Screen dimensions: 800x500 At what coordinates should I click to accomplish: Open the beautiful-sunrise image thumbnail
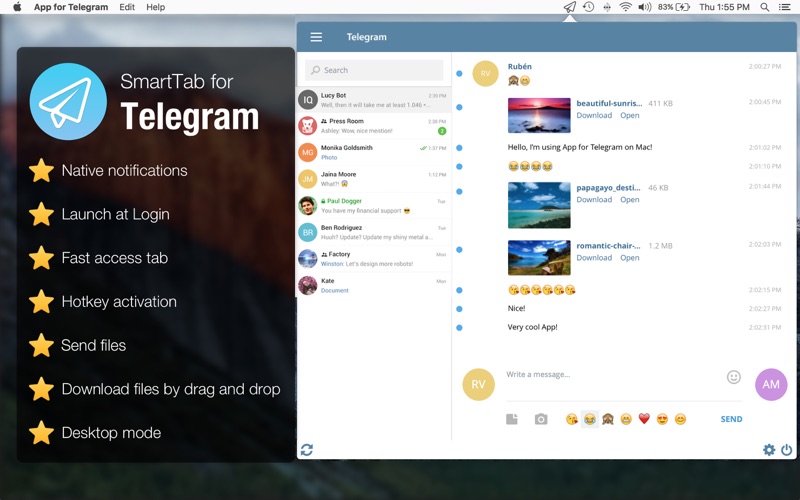539,115
